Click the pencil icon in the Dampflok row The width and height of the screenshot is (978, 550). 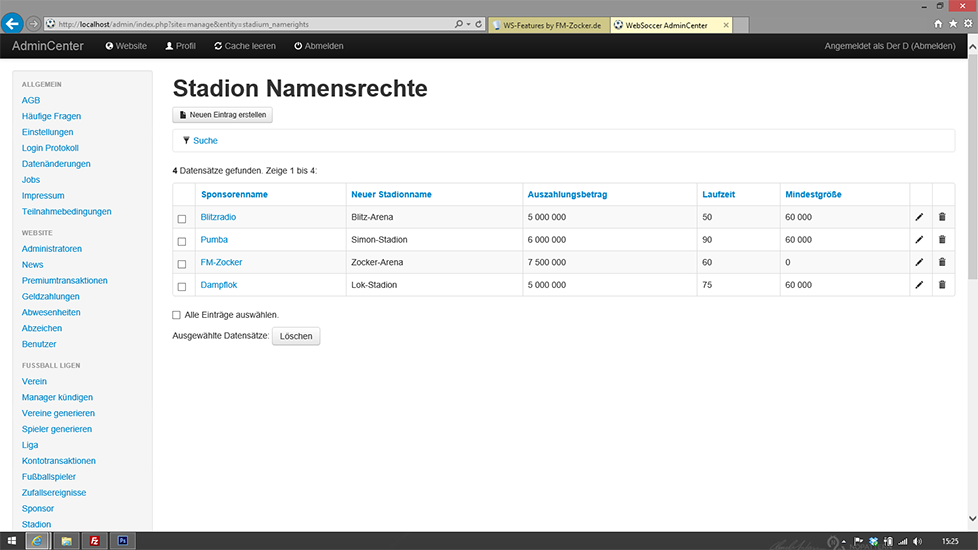coord(919,285)
